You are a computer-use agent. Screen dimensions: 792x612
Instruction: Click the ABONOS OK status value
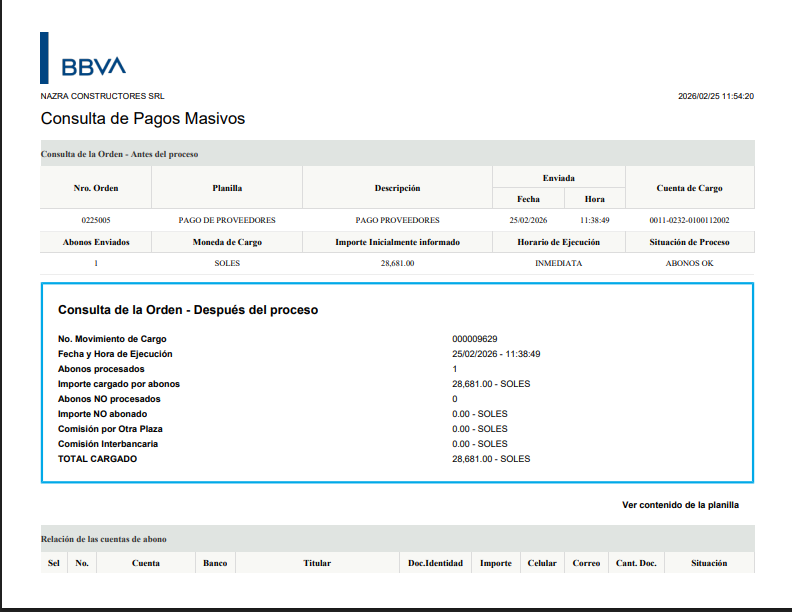click(689, 263)
